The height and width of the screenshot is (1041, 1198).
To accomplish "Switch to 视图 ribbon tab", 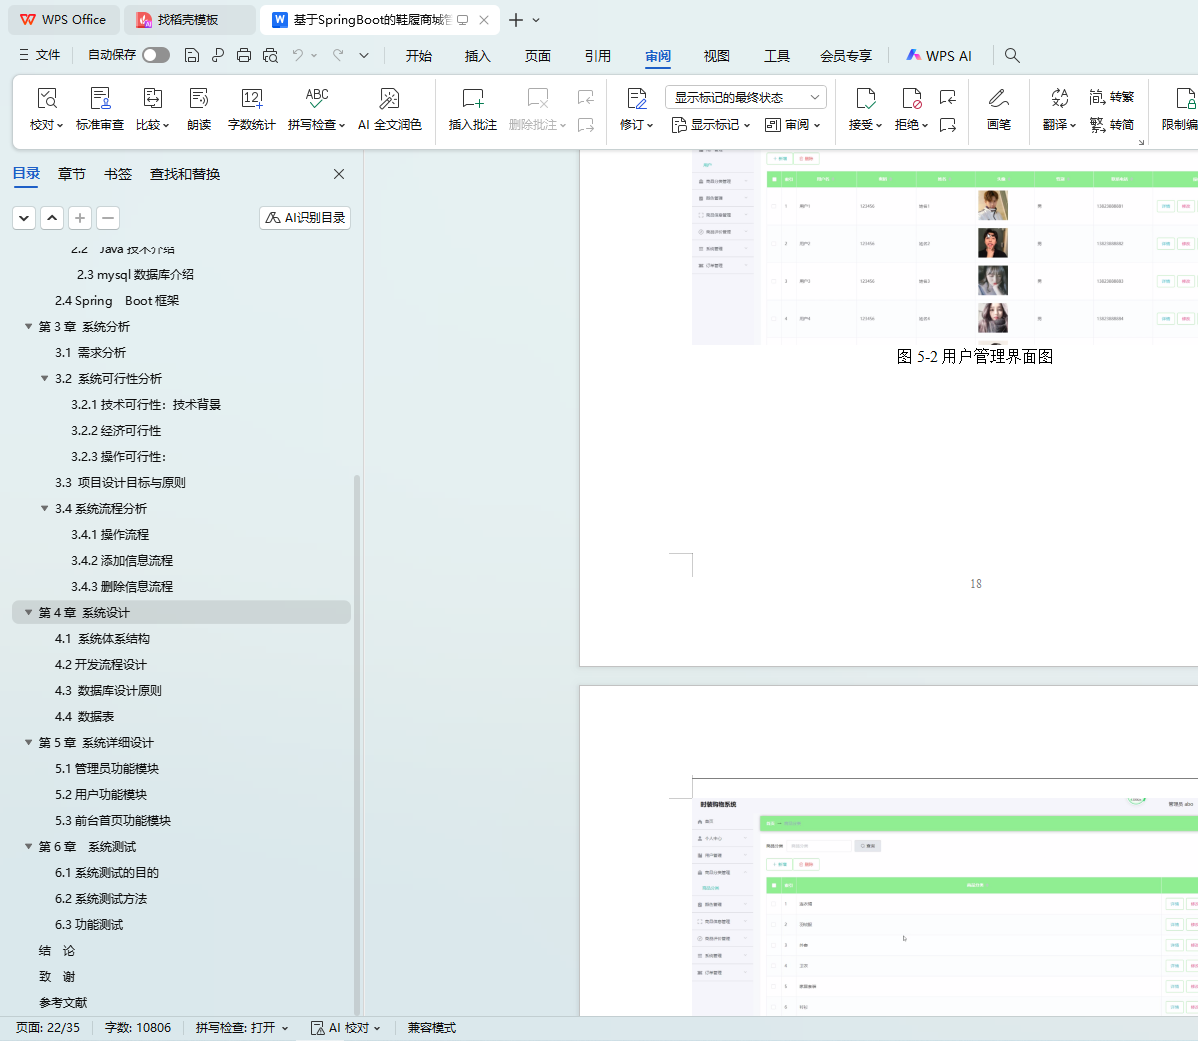I will 717,56.
